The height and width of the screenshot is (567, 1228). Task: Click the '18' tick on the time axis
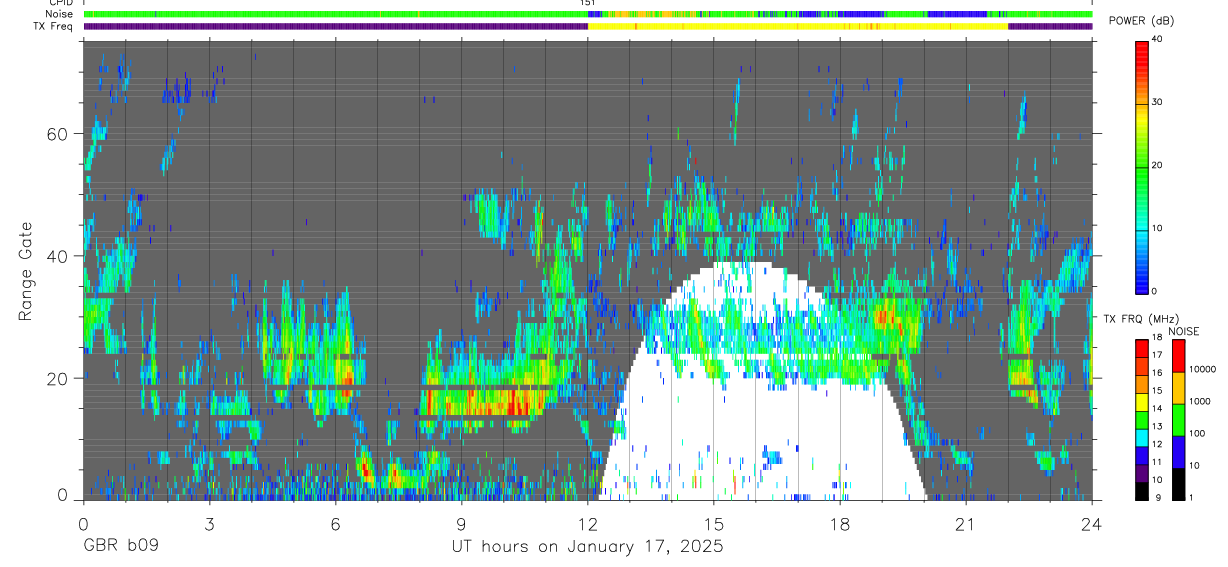[840, 523]
